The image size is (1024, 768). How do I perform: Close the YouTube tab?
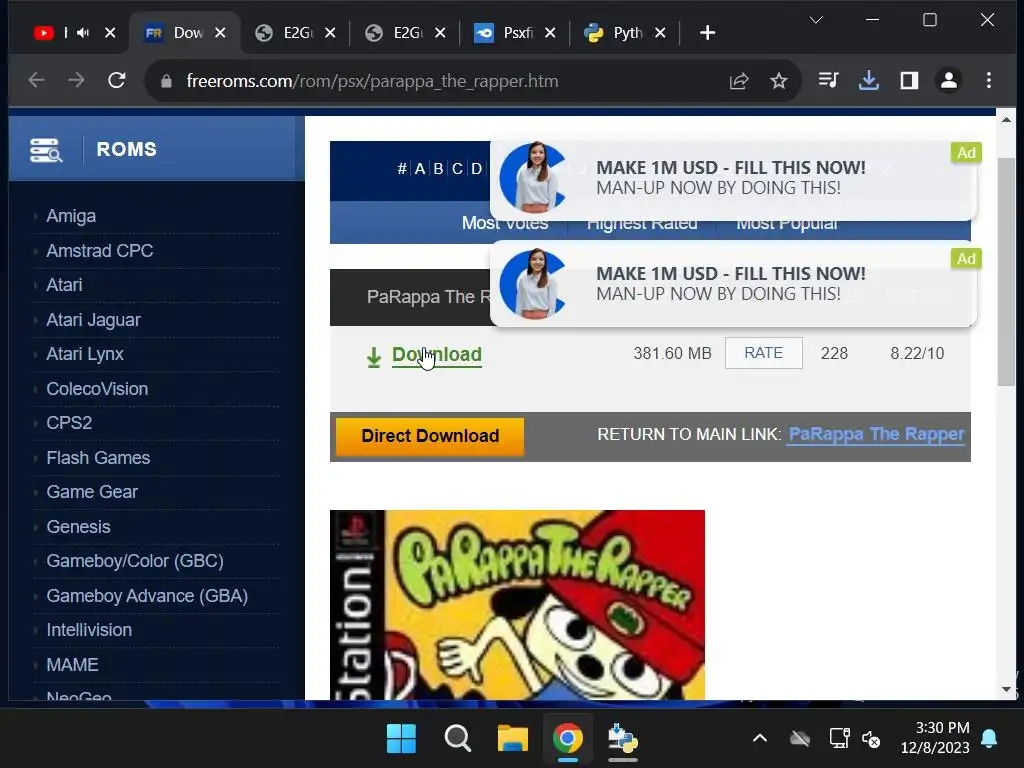pos(110,33)
